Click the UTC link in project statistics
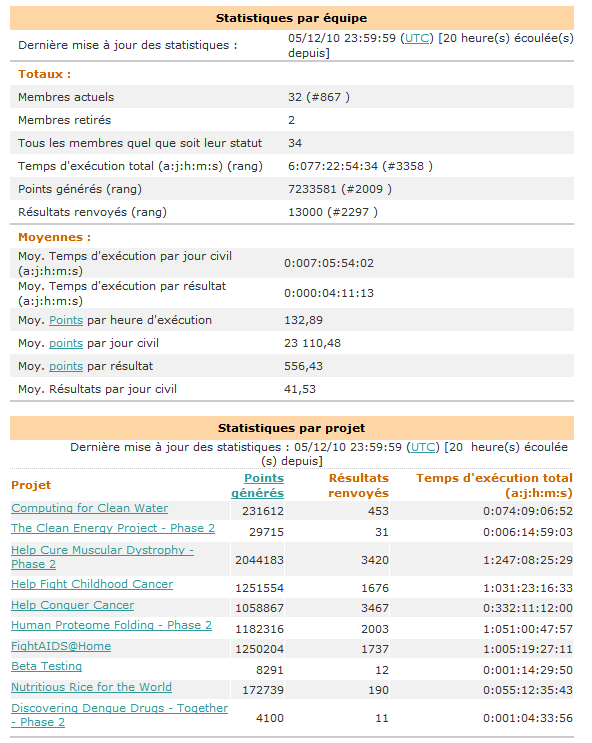The image size is (592, 743). point(423,447)
